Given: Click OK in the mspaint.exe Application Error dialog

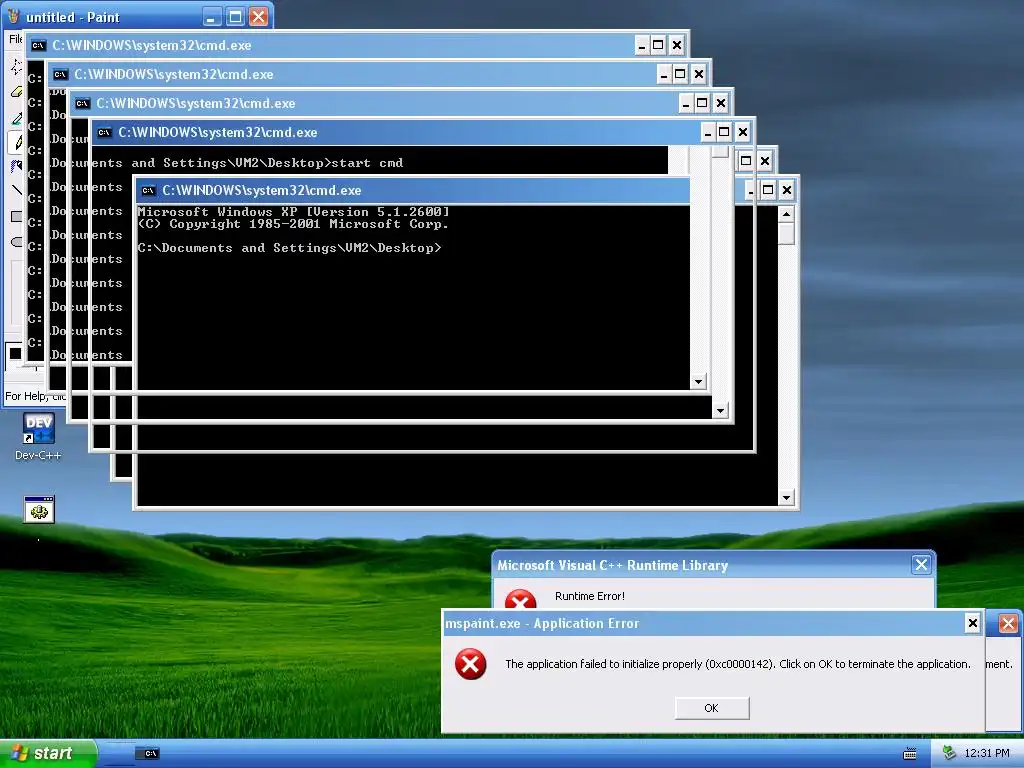Looking at the screenshot, I should tap(712, 708).
